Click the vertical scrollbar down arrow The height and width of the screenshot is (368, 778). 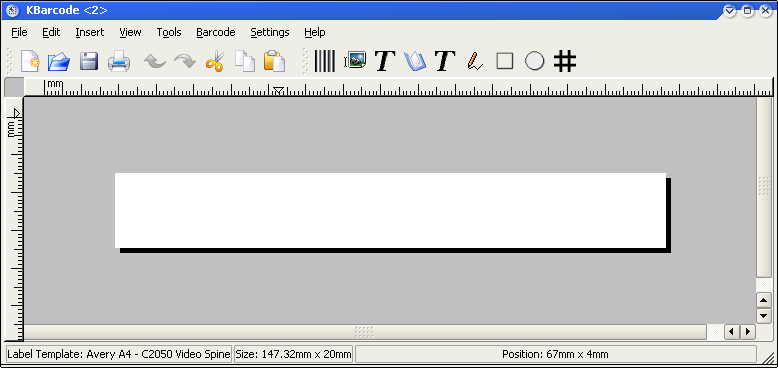click(x=763, y=315)
